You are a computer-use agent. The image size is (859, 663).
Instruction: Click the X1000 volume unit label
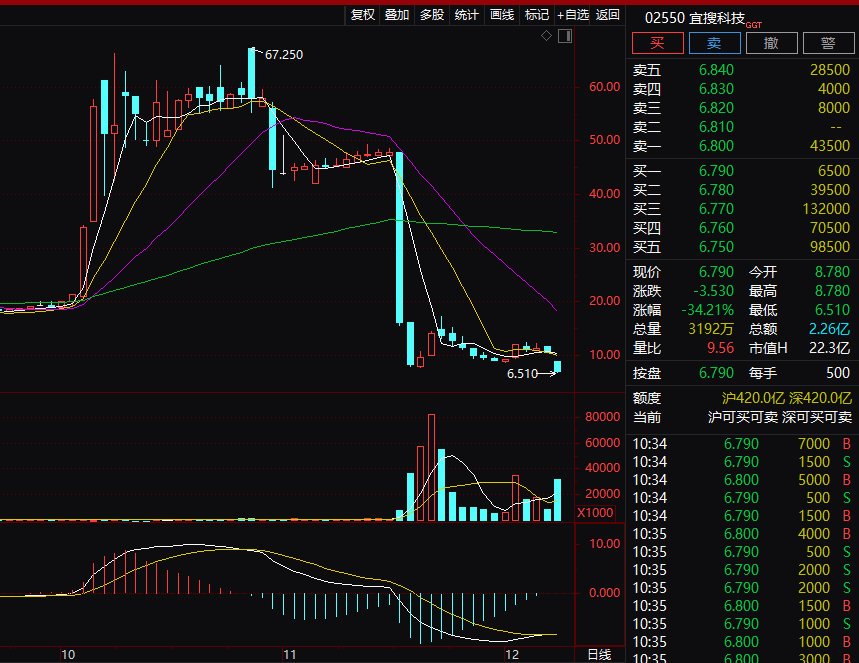point(598,513)
